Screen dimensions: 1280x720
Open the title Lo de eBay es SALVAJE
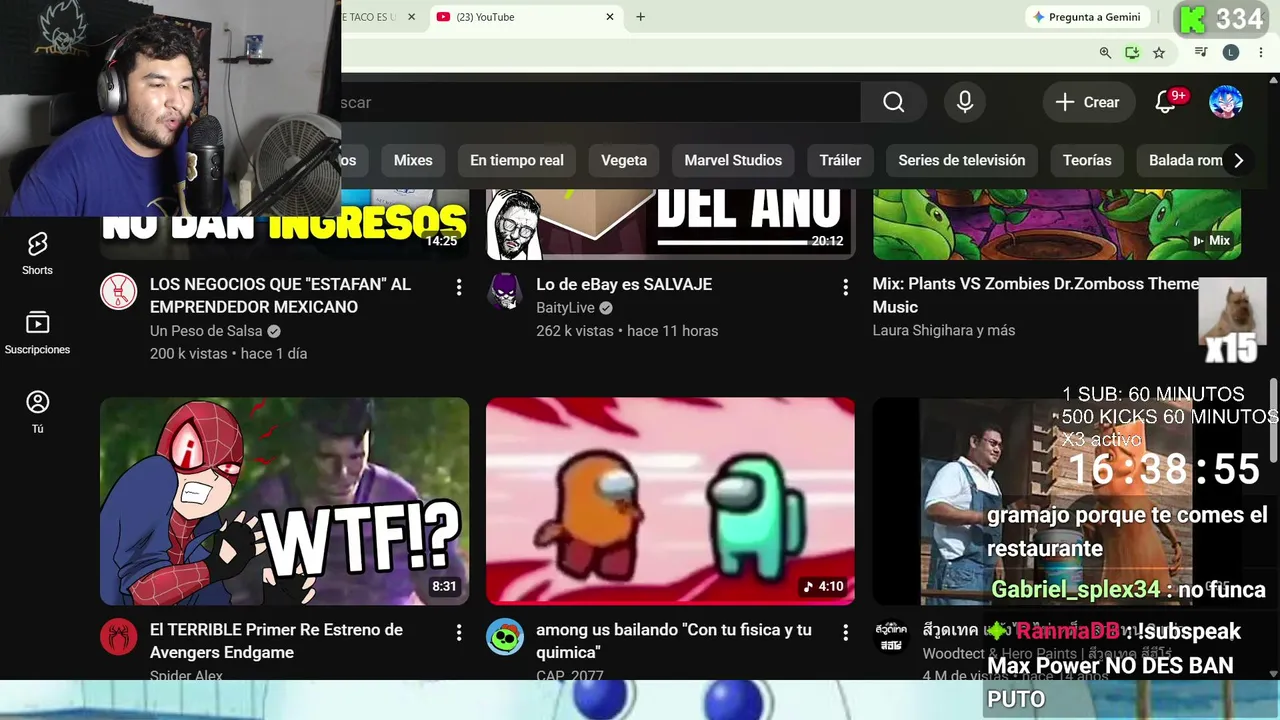[624, 285]
